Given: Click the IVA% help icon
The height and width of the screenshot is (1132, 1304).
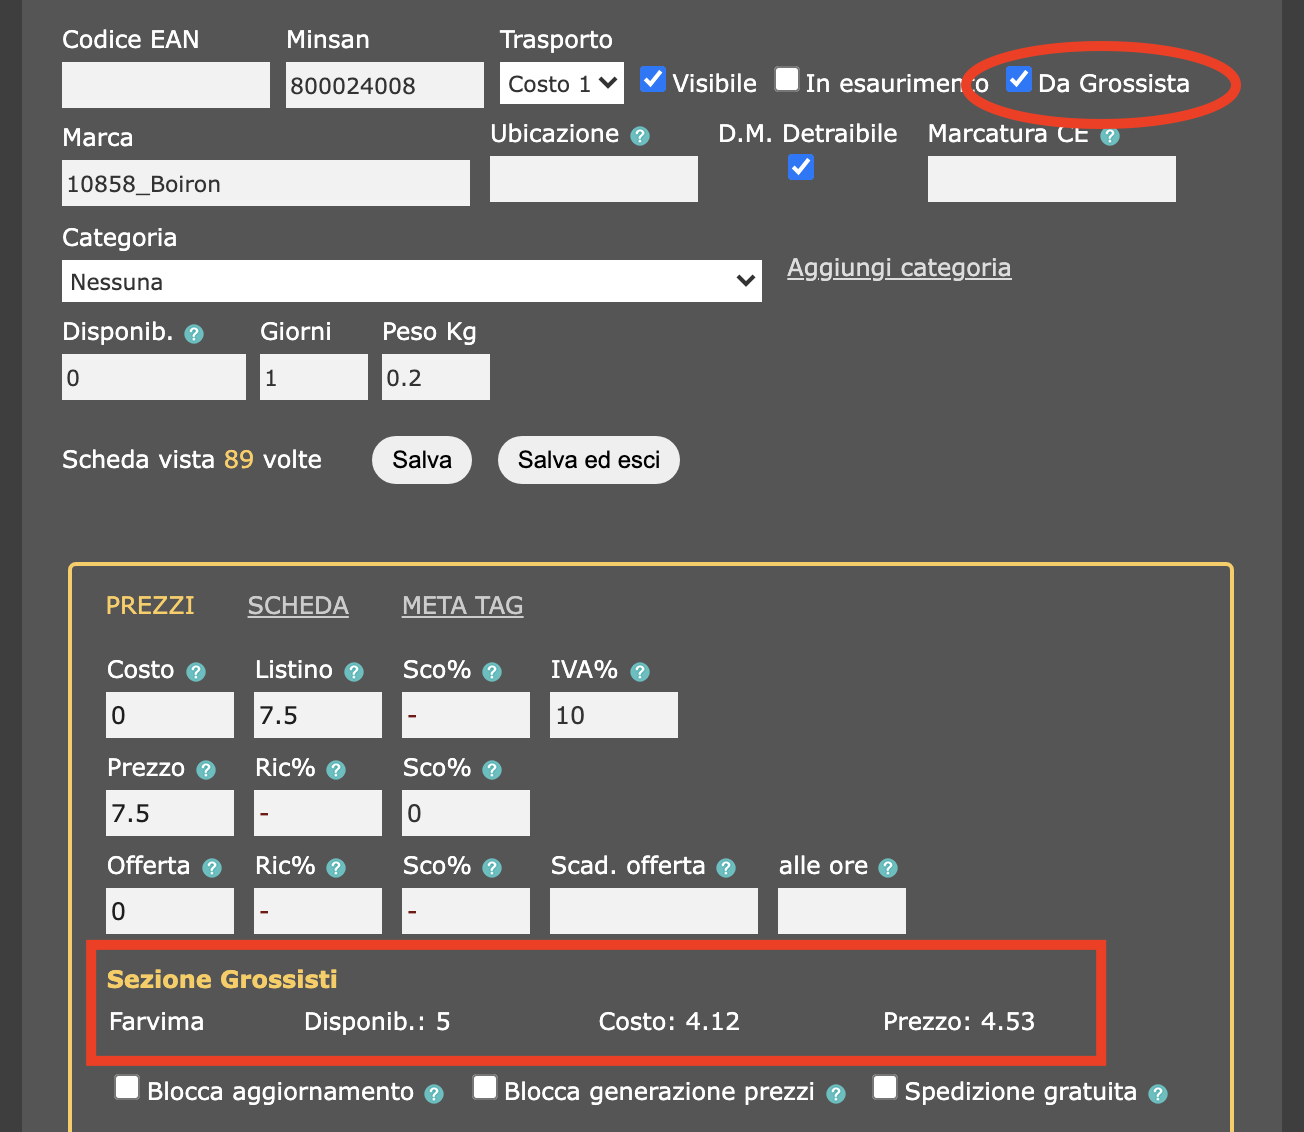Looking at the screenshot, I should tap(640, 672).
